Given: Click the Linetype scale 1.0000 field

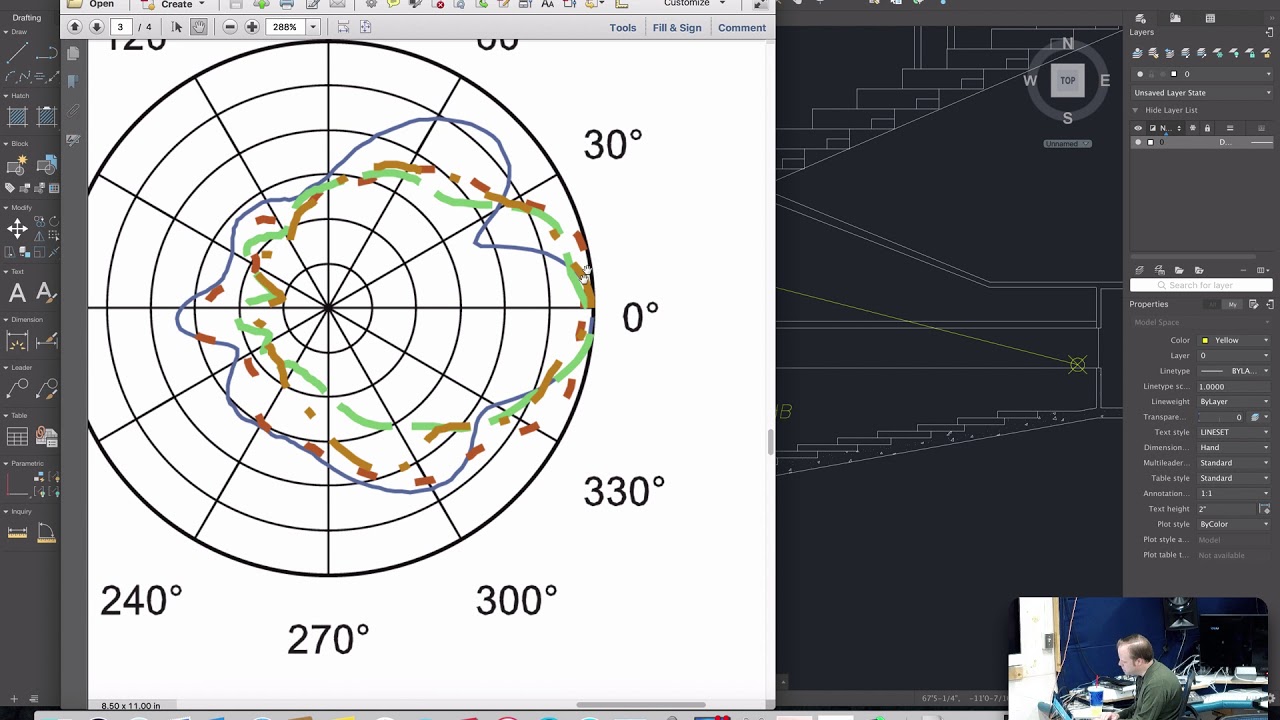Looking at the screenshot, I should (x=1234, y=386).
